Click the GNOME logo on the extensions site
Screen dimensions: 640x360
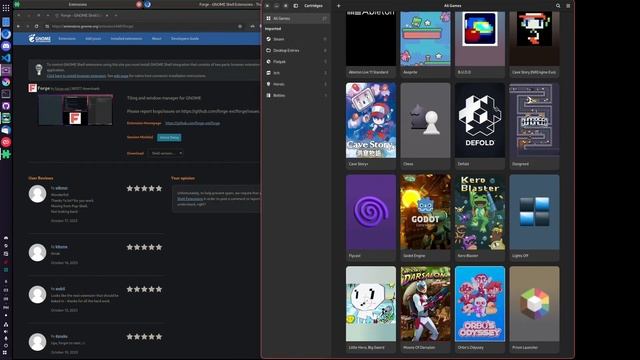click(40, 38)
